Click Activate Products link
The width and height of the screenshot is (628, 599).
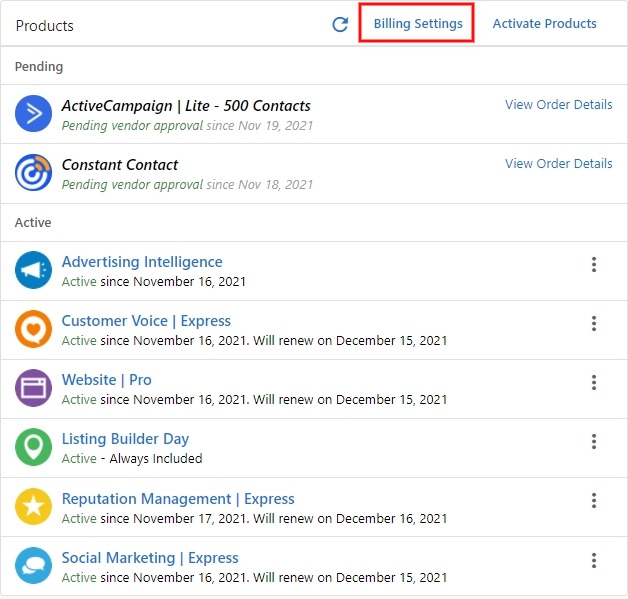(x=544, y=24)
